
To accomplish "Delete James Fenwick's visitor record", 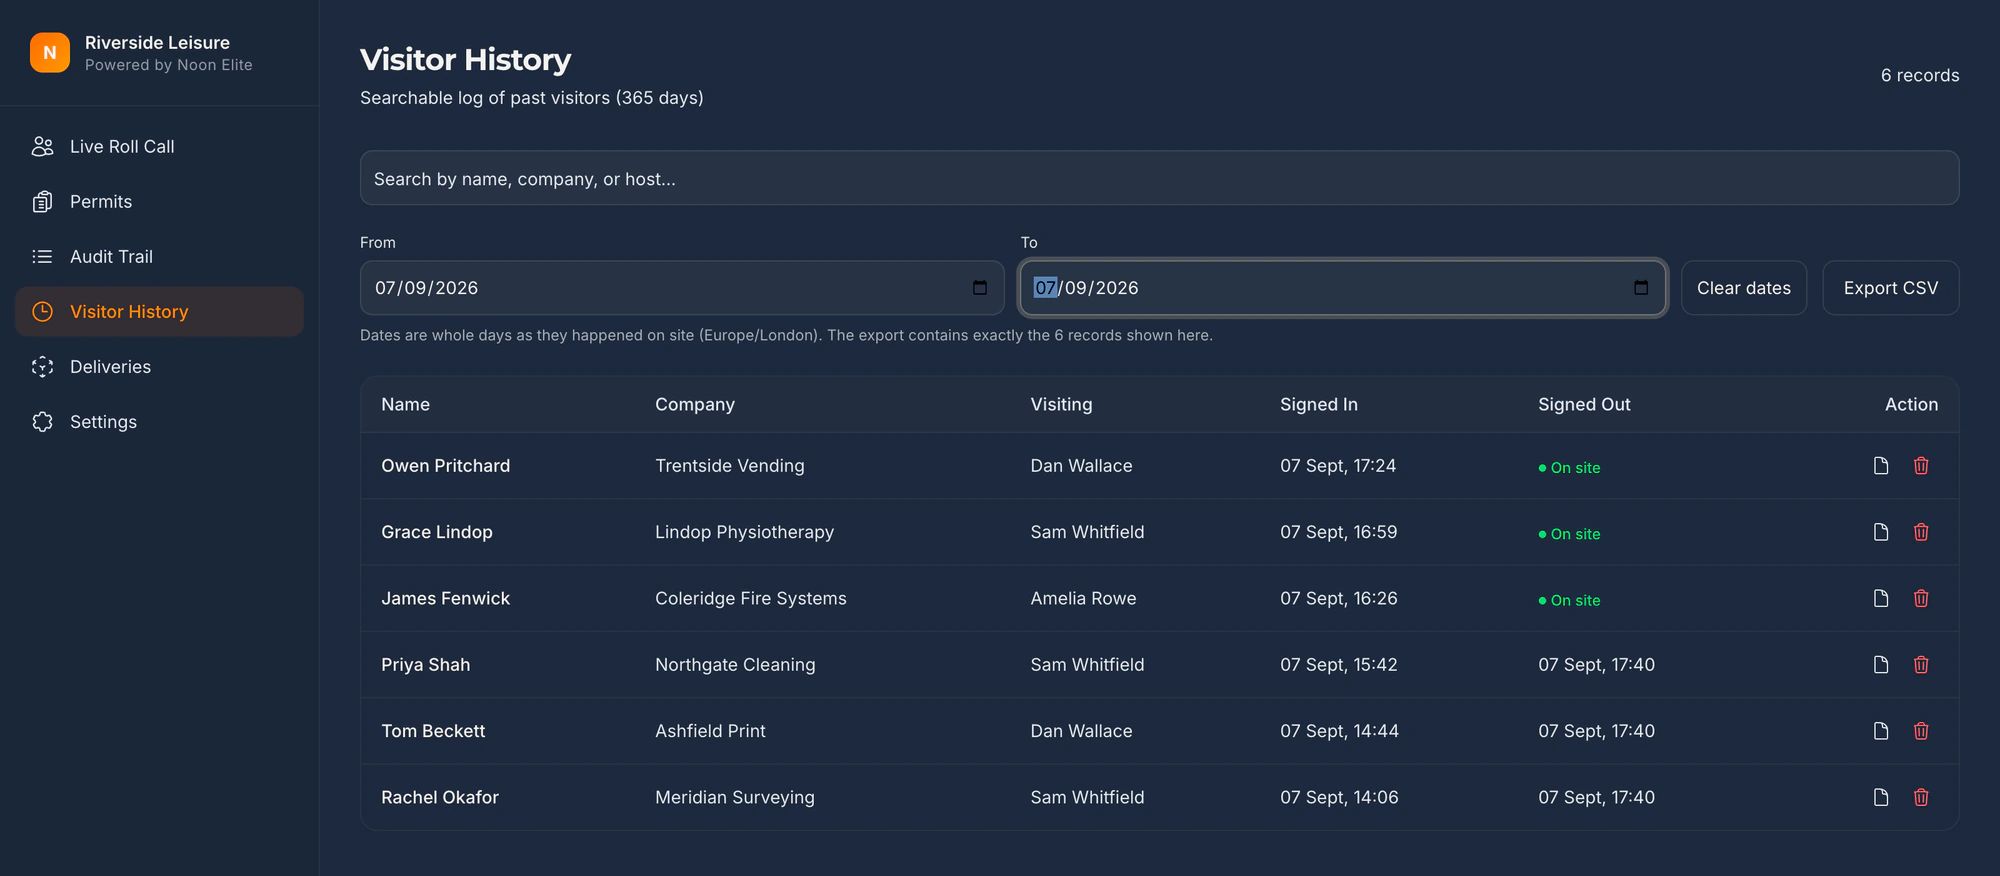I will pos(1921,598).
